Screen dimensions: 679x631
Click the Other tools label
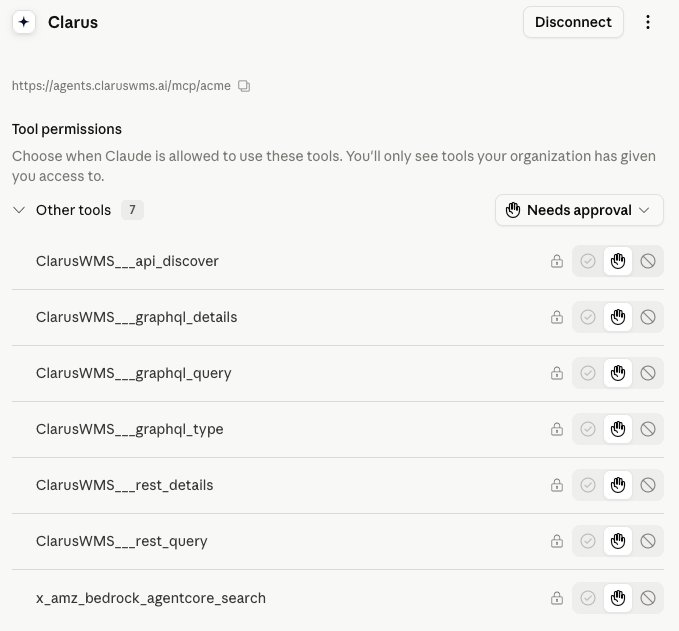74,210
